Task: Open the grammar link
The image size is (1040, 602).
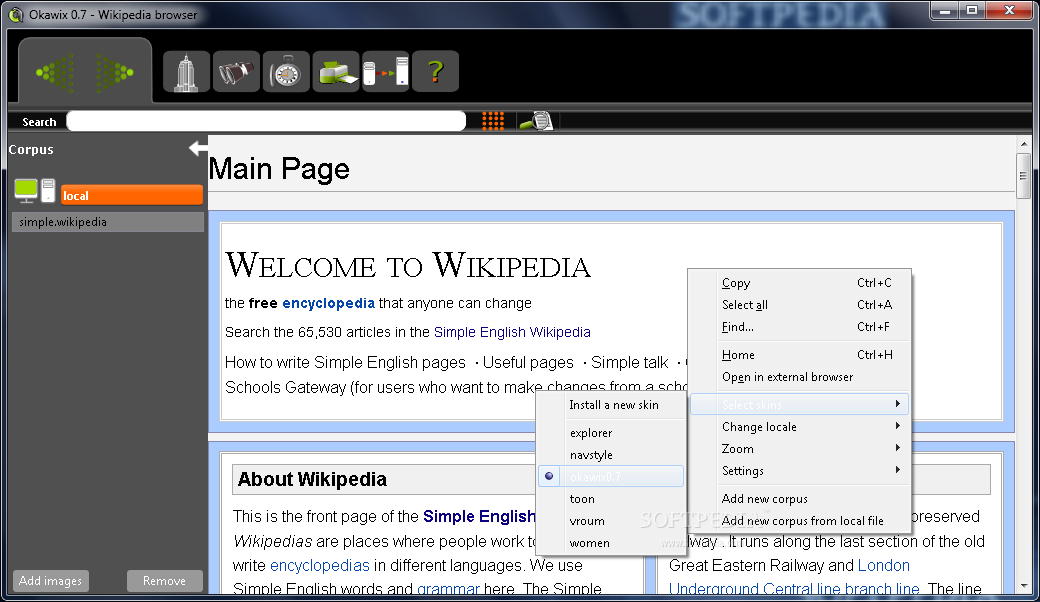Action: [x=448, y=589]
